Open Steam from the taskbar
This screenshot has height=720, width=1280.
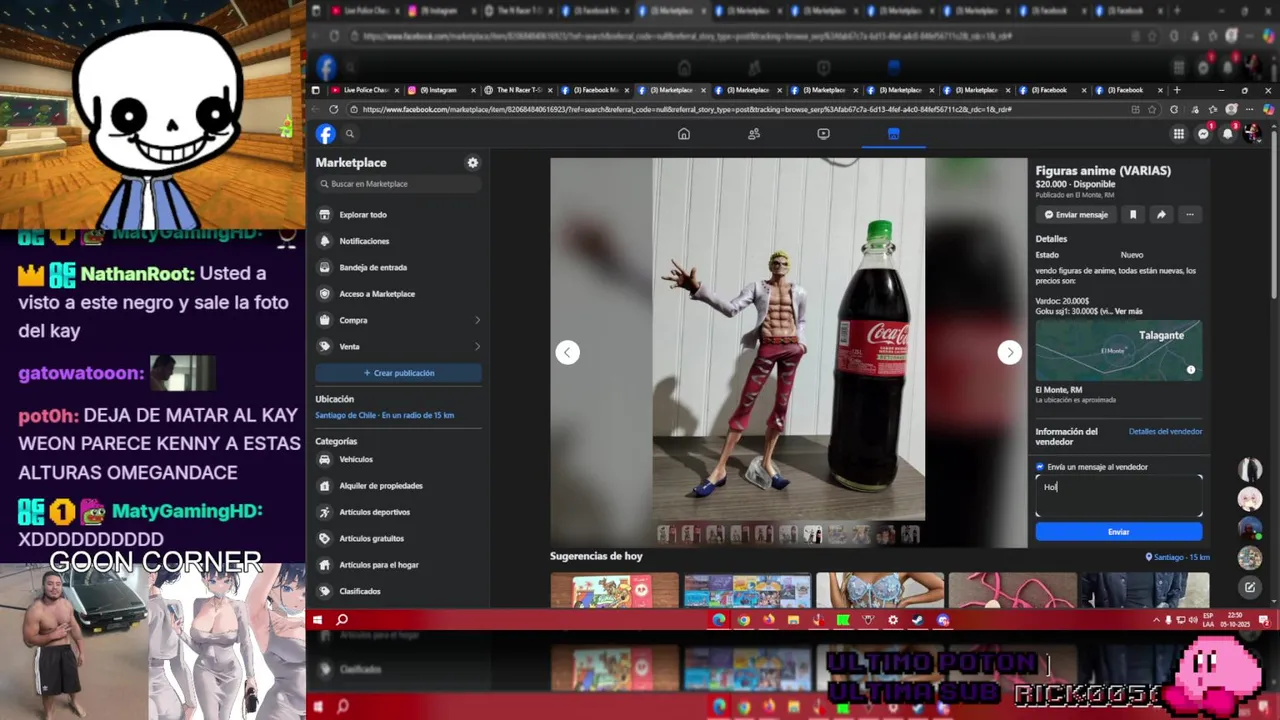coord(918,620)
